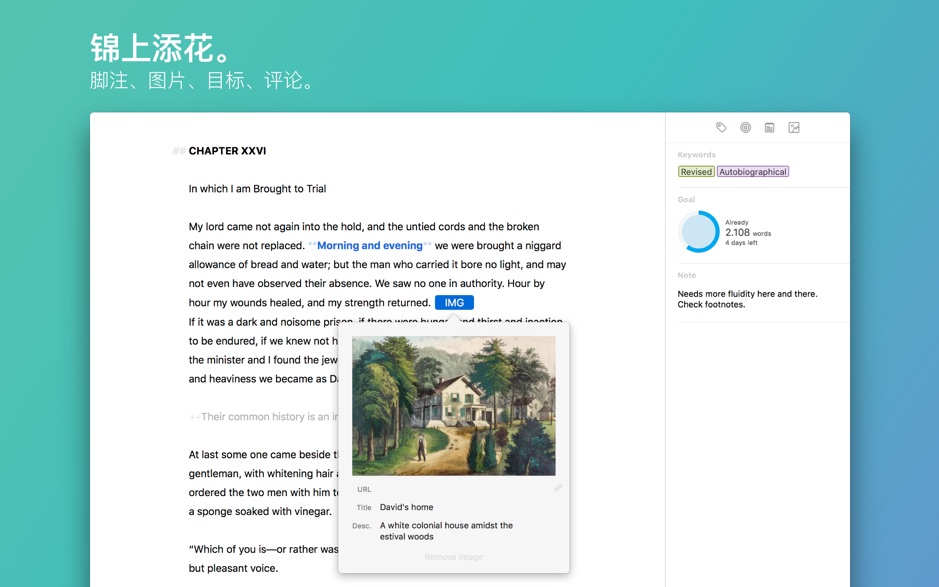Click the subtitle In which I am Brought to Trial
This screenshot has height=587, width=939.
click(x=257, y=189)
